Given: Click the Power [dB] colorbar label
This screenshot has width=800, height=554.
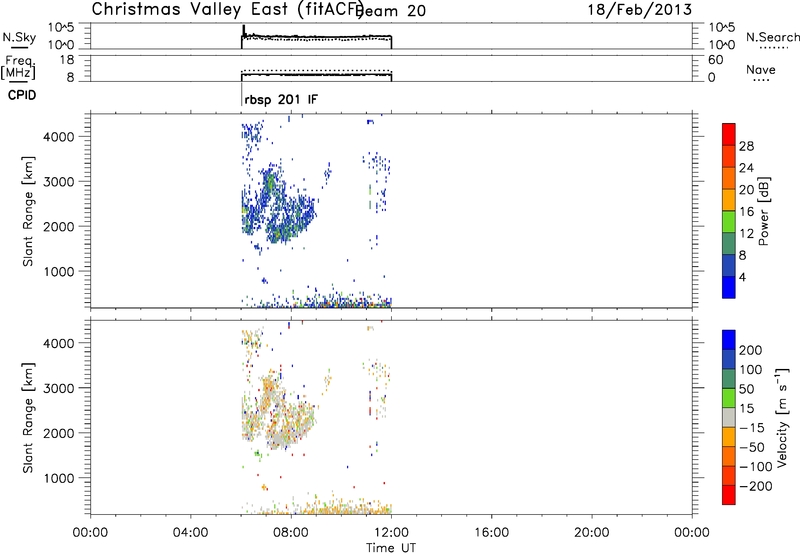Looking at the screenshot, I should tap(763, 211).
